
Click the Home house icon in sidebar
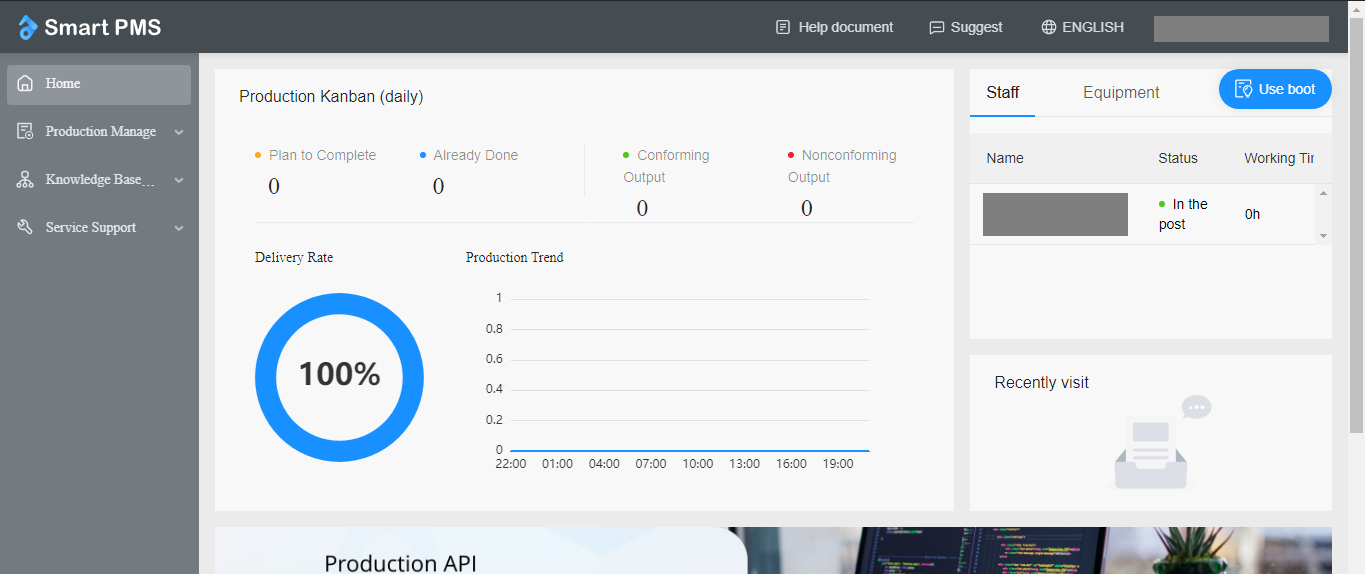[25, 84]
